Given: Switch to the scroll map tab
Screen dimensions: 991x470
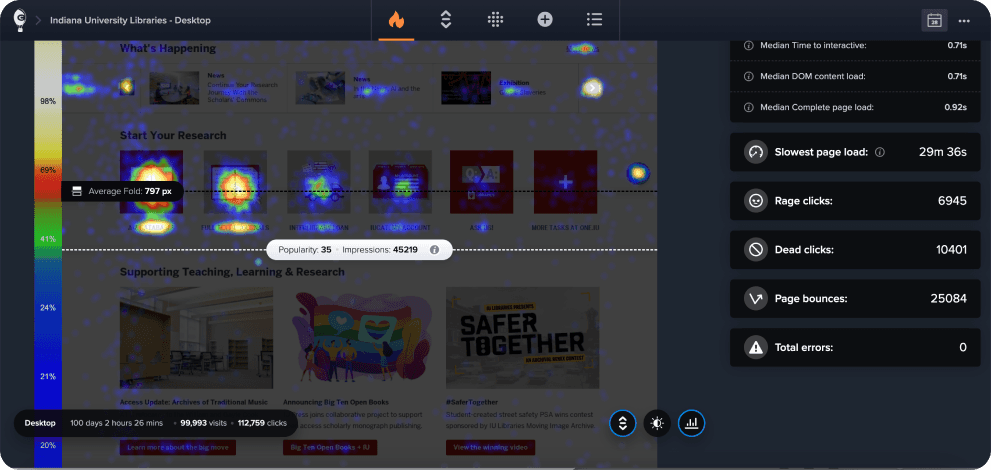Looking at the screenshot, I should coord(446,20).
